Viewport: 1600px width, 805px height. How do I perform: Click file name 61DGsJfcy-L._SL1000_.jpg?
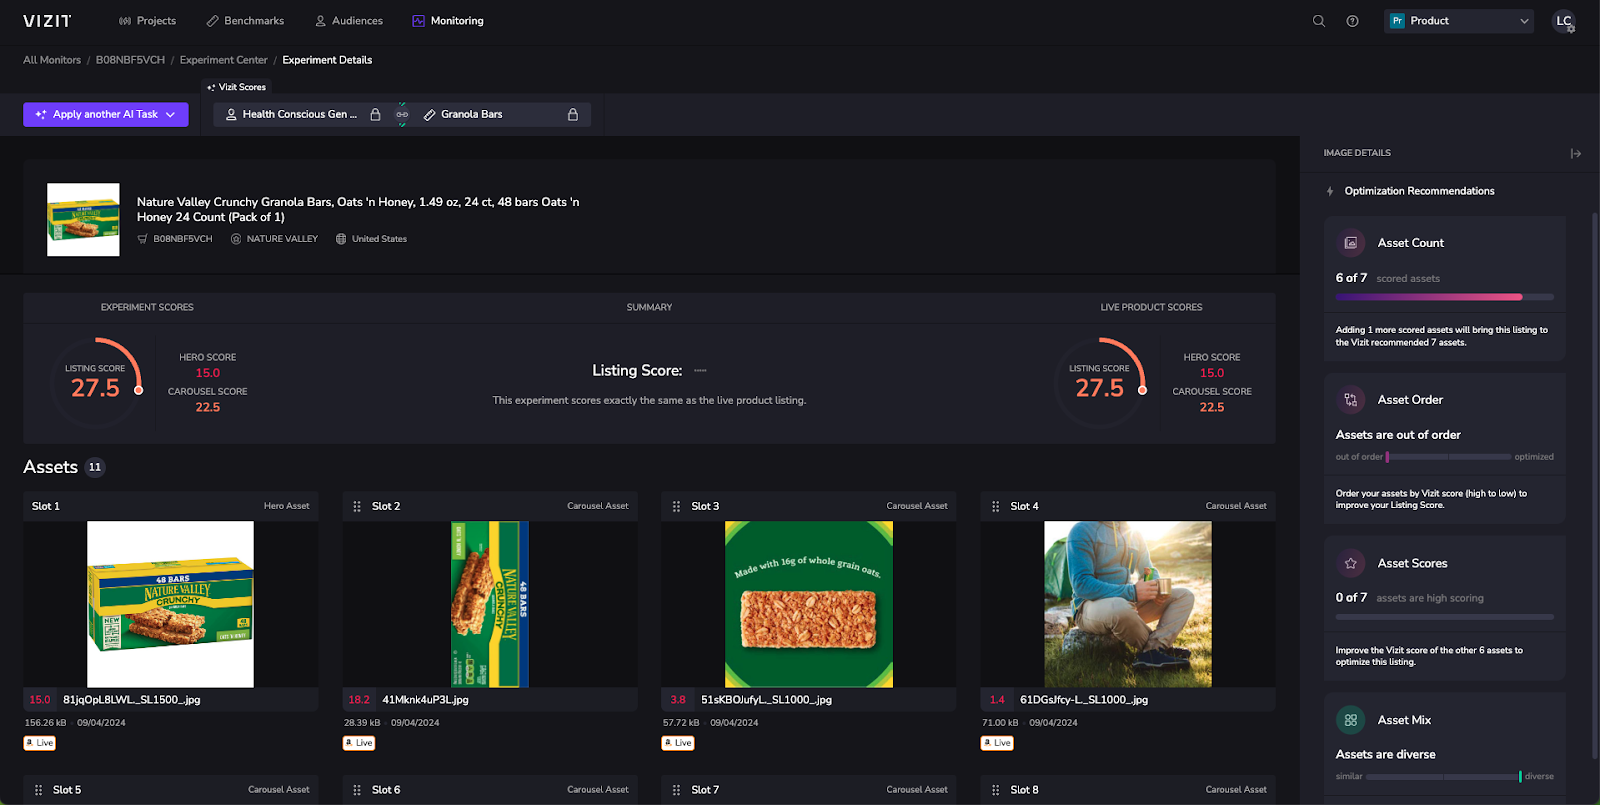[x=1084, y=700]
